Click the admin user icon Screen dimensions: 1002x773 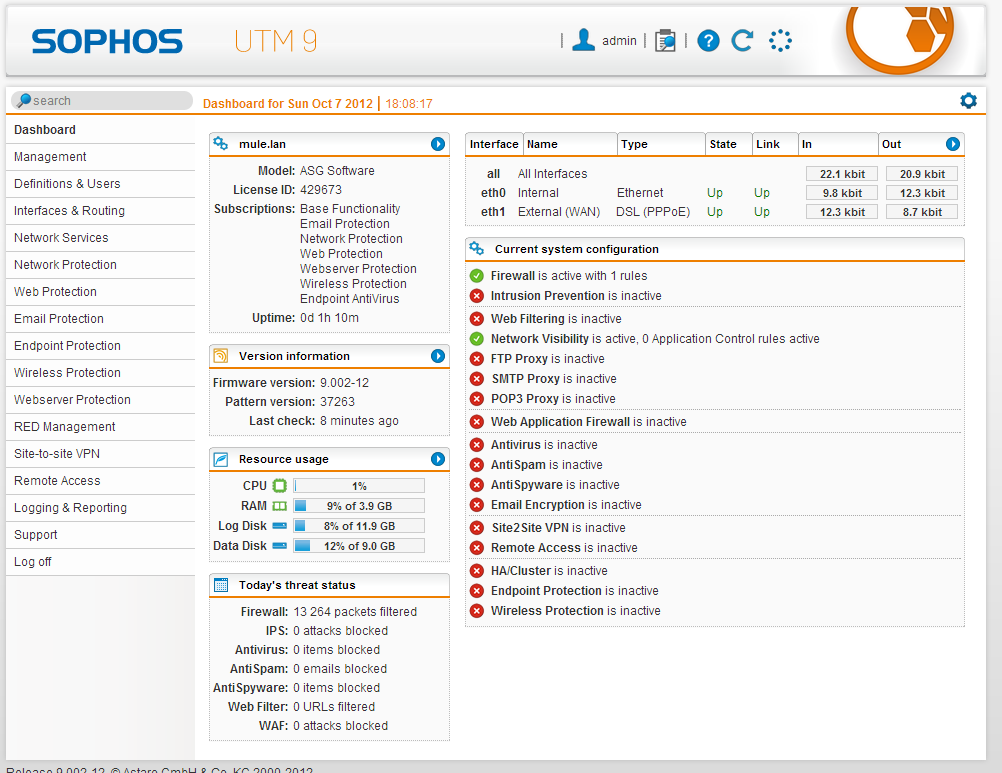(583, 40)
